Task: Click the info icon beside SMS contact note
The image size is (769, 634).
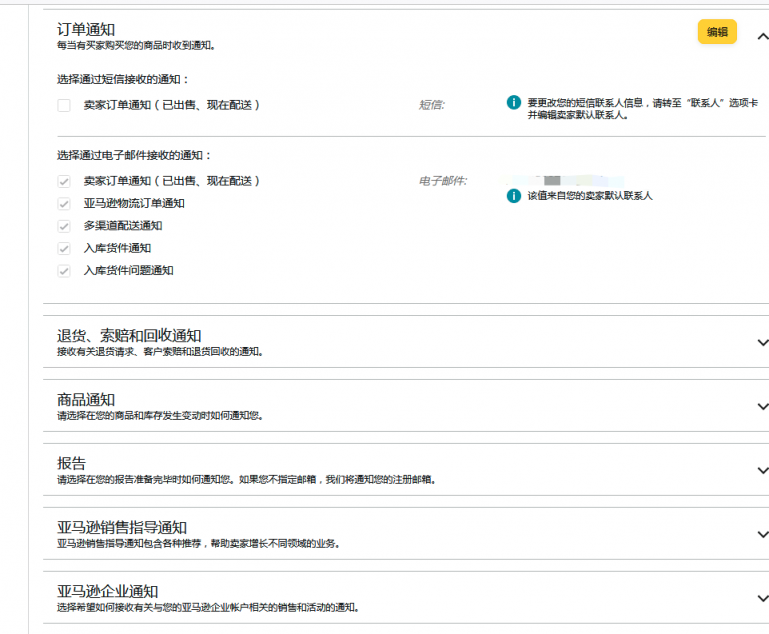Action: [513, 102]
